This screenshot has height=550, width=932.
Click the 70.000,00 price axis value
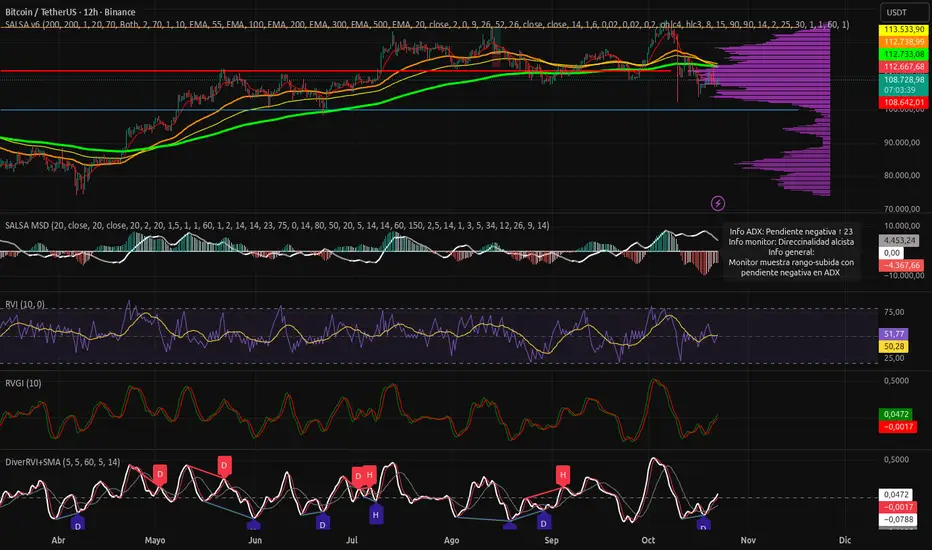tap(903, 209)
